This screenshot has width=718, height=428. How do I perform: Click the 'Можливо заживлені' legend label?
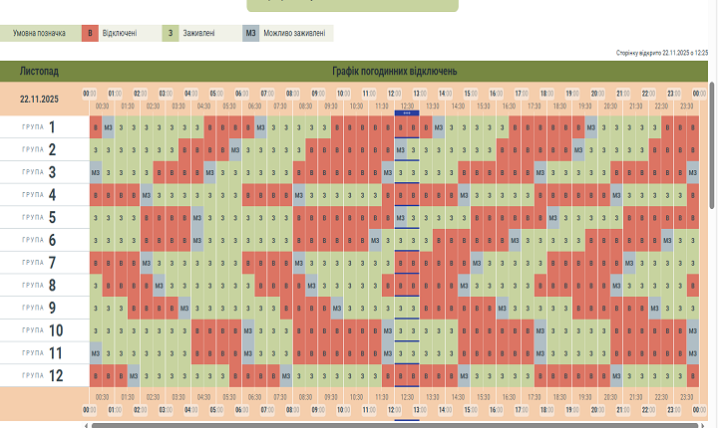[294, 33]
